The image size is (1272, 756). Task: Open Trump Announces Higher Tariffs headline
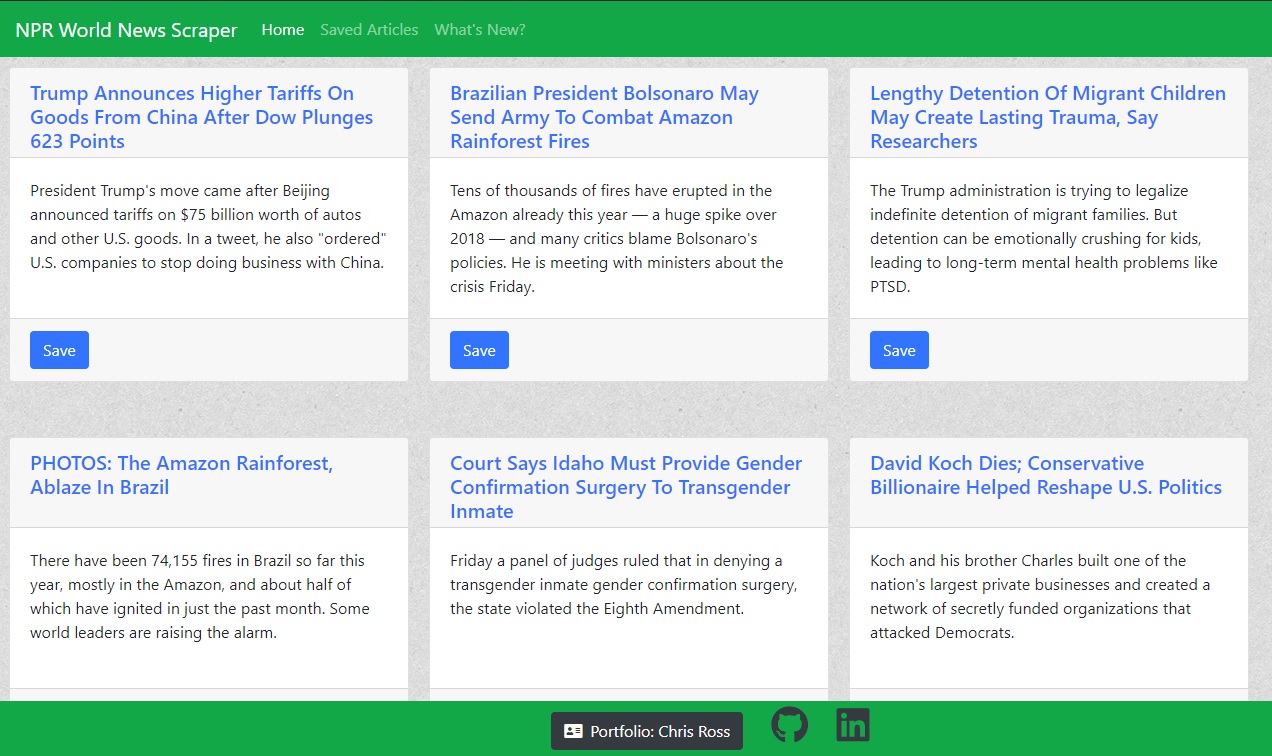tap(202, 117)
